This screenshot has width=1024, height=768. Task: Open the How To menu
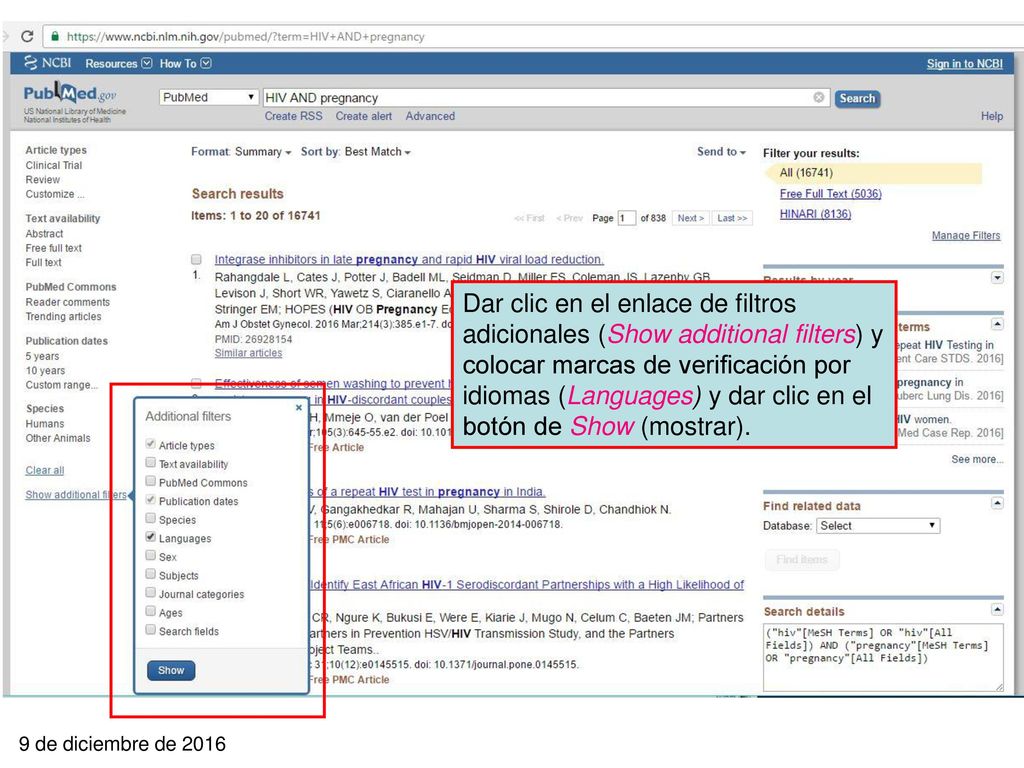[185, 63]
